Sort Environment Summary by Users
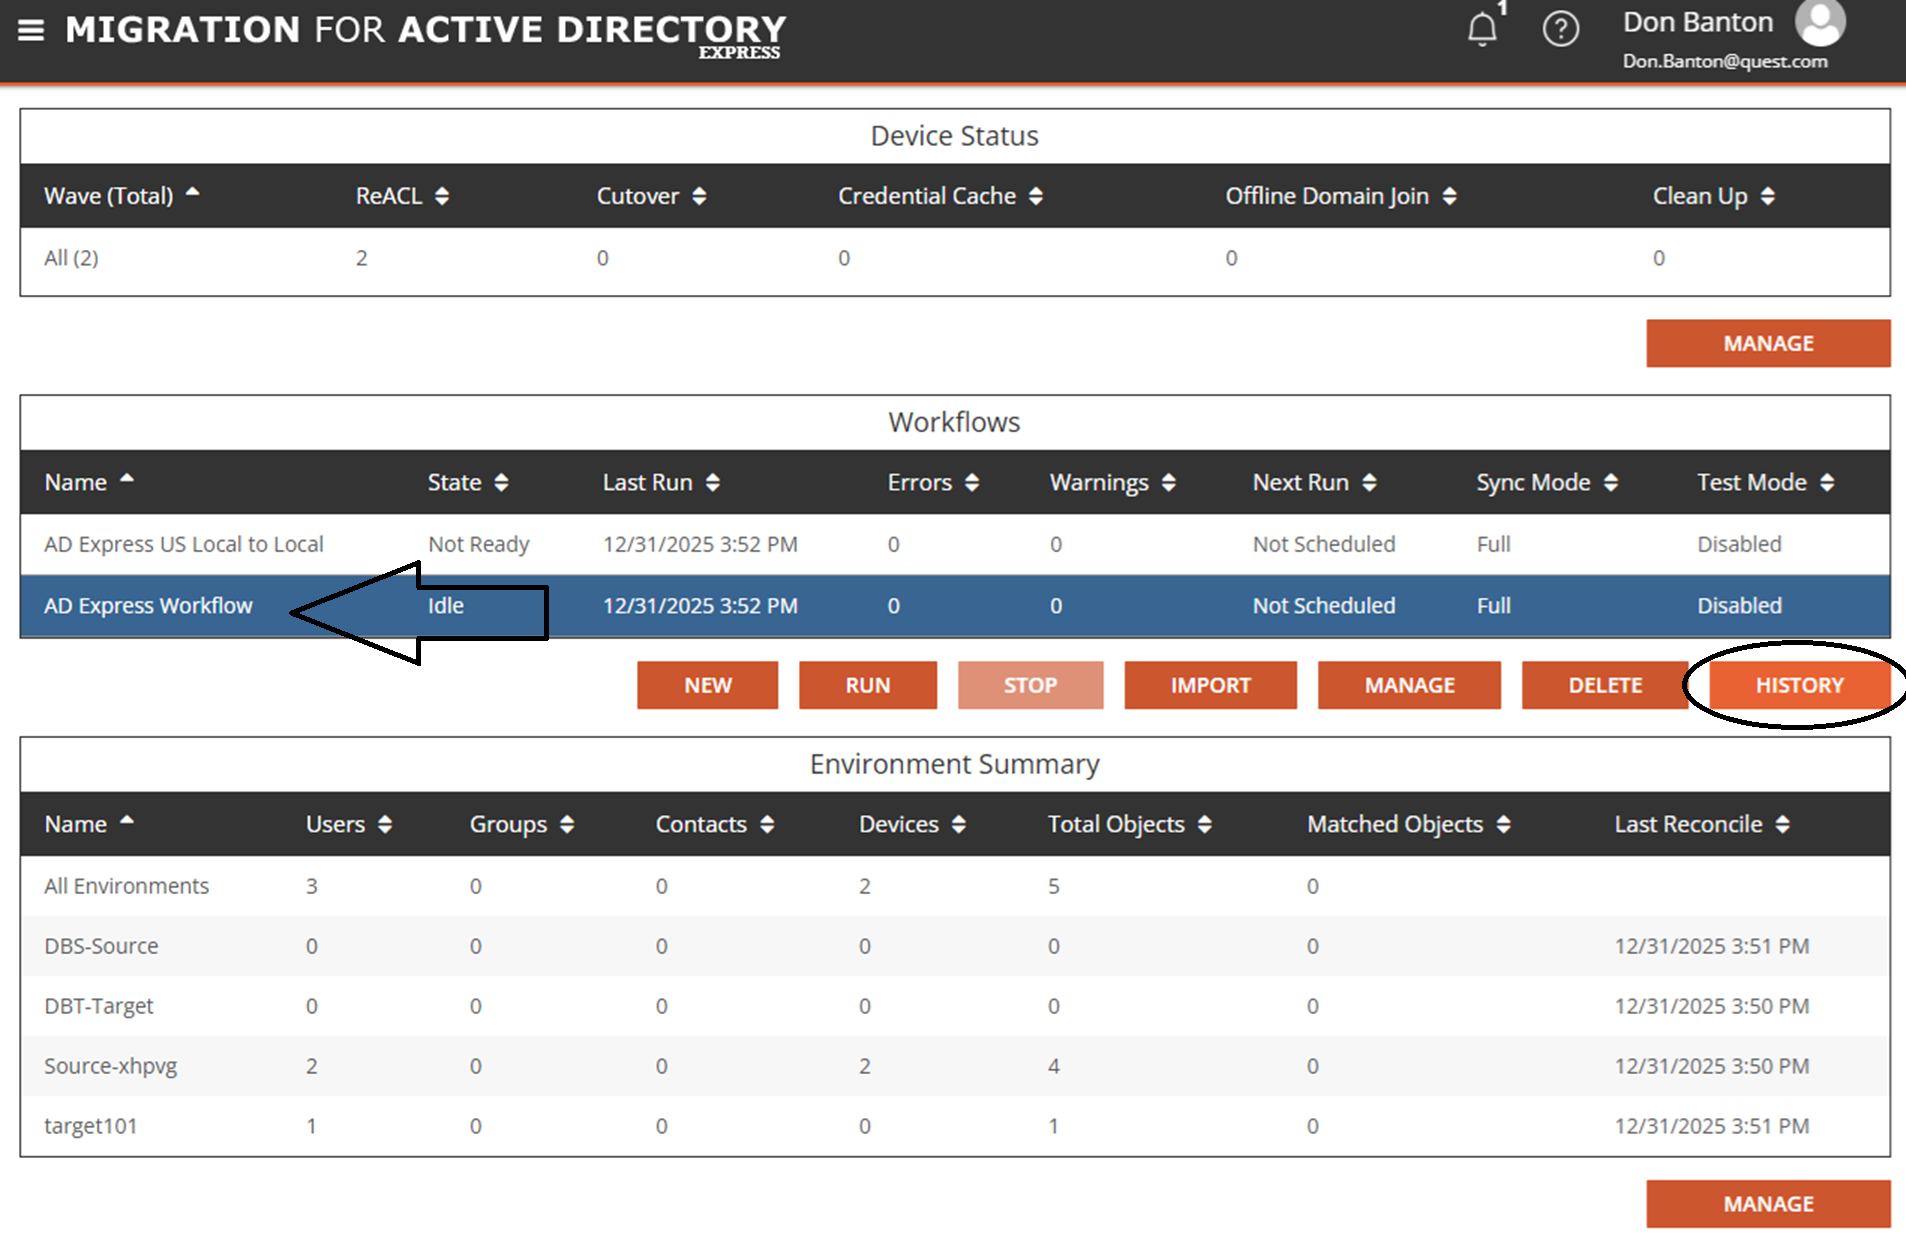1906x1237 pixels. 348,824
